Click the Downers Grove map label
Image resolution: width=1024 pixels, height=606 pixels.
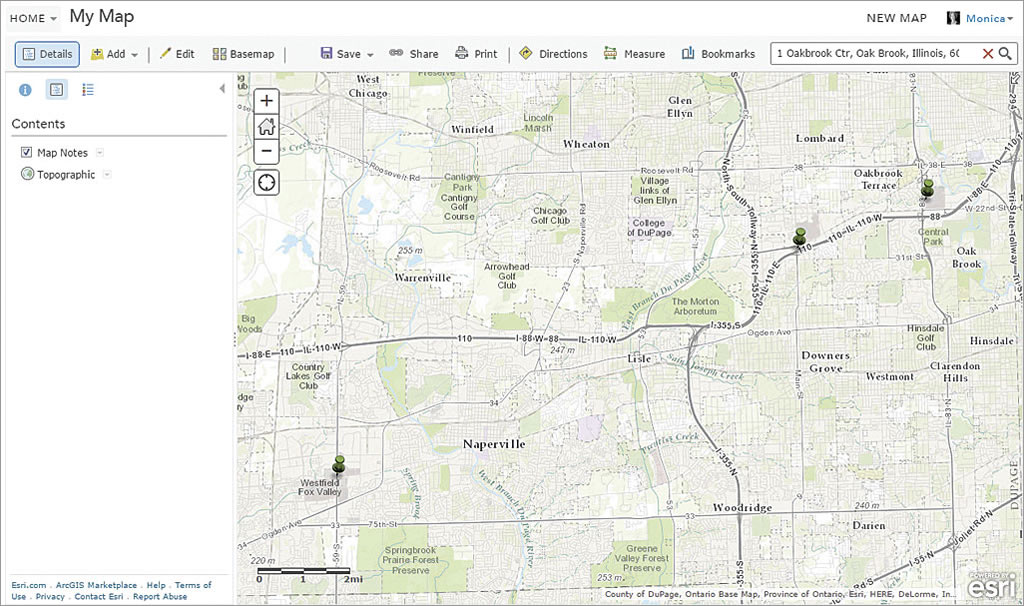(x=826, y=362)
